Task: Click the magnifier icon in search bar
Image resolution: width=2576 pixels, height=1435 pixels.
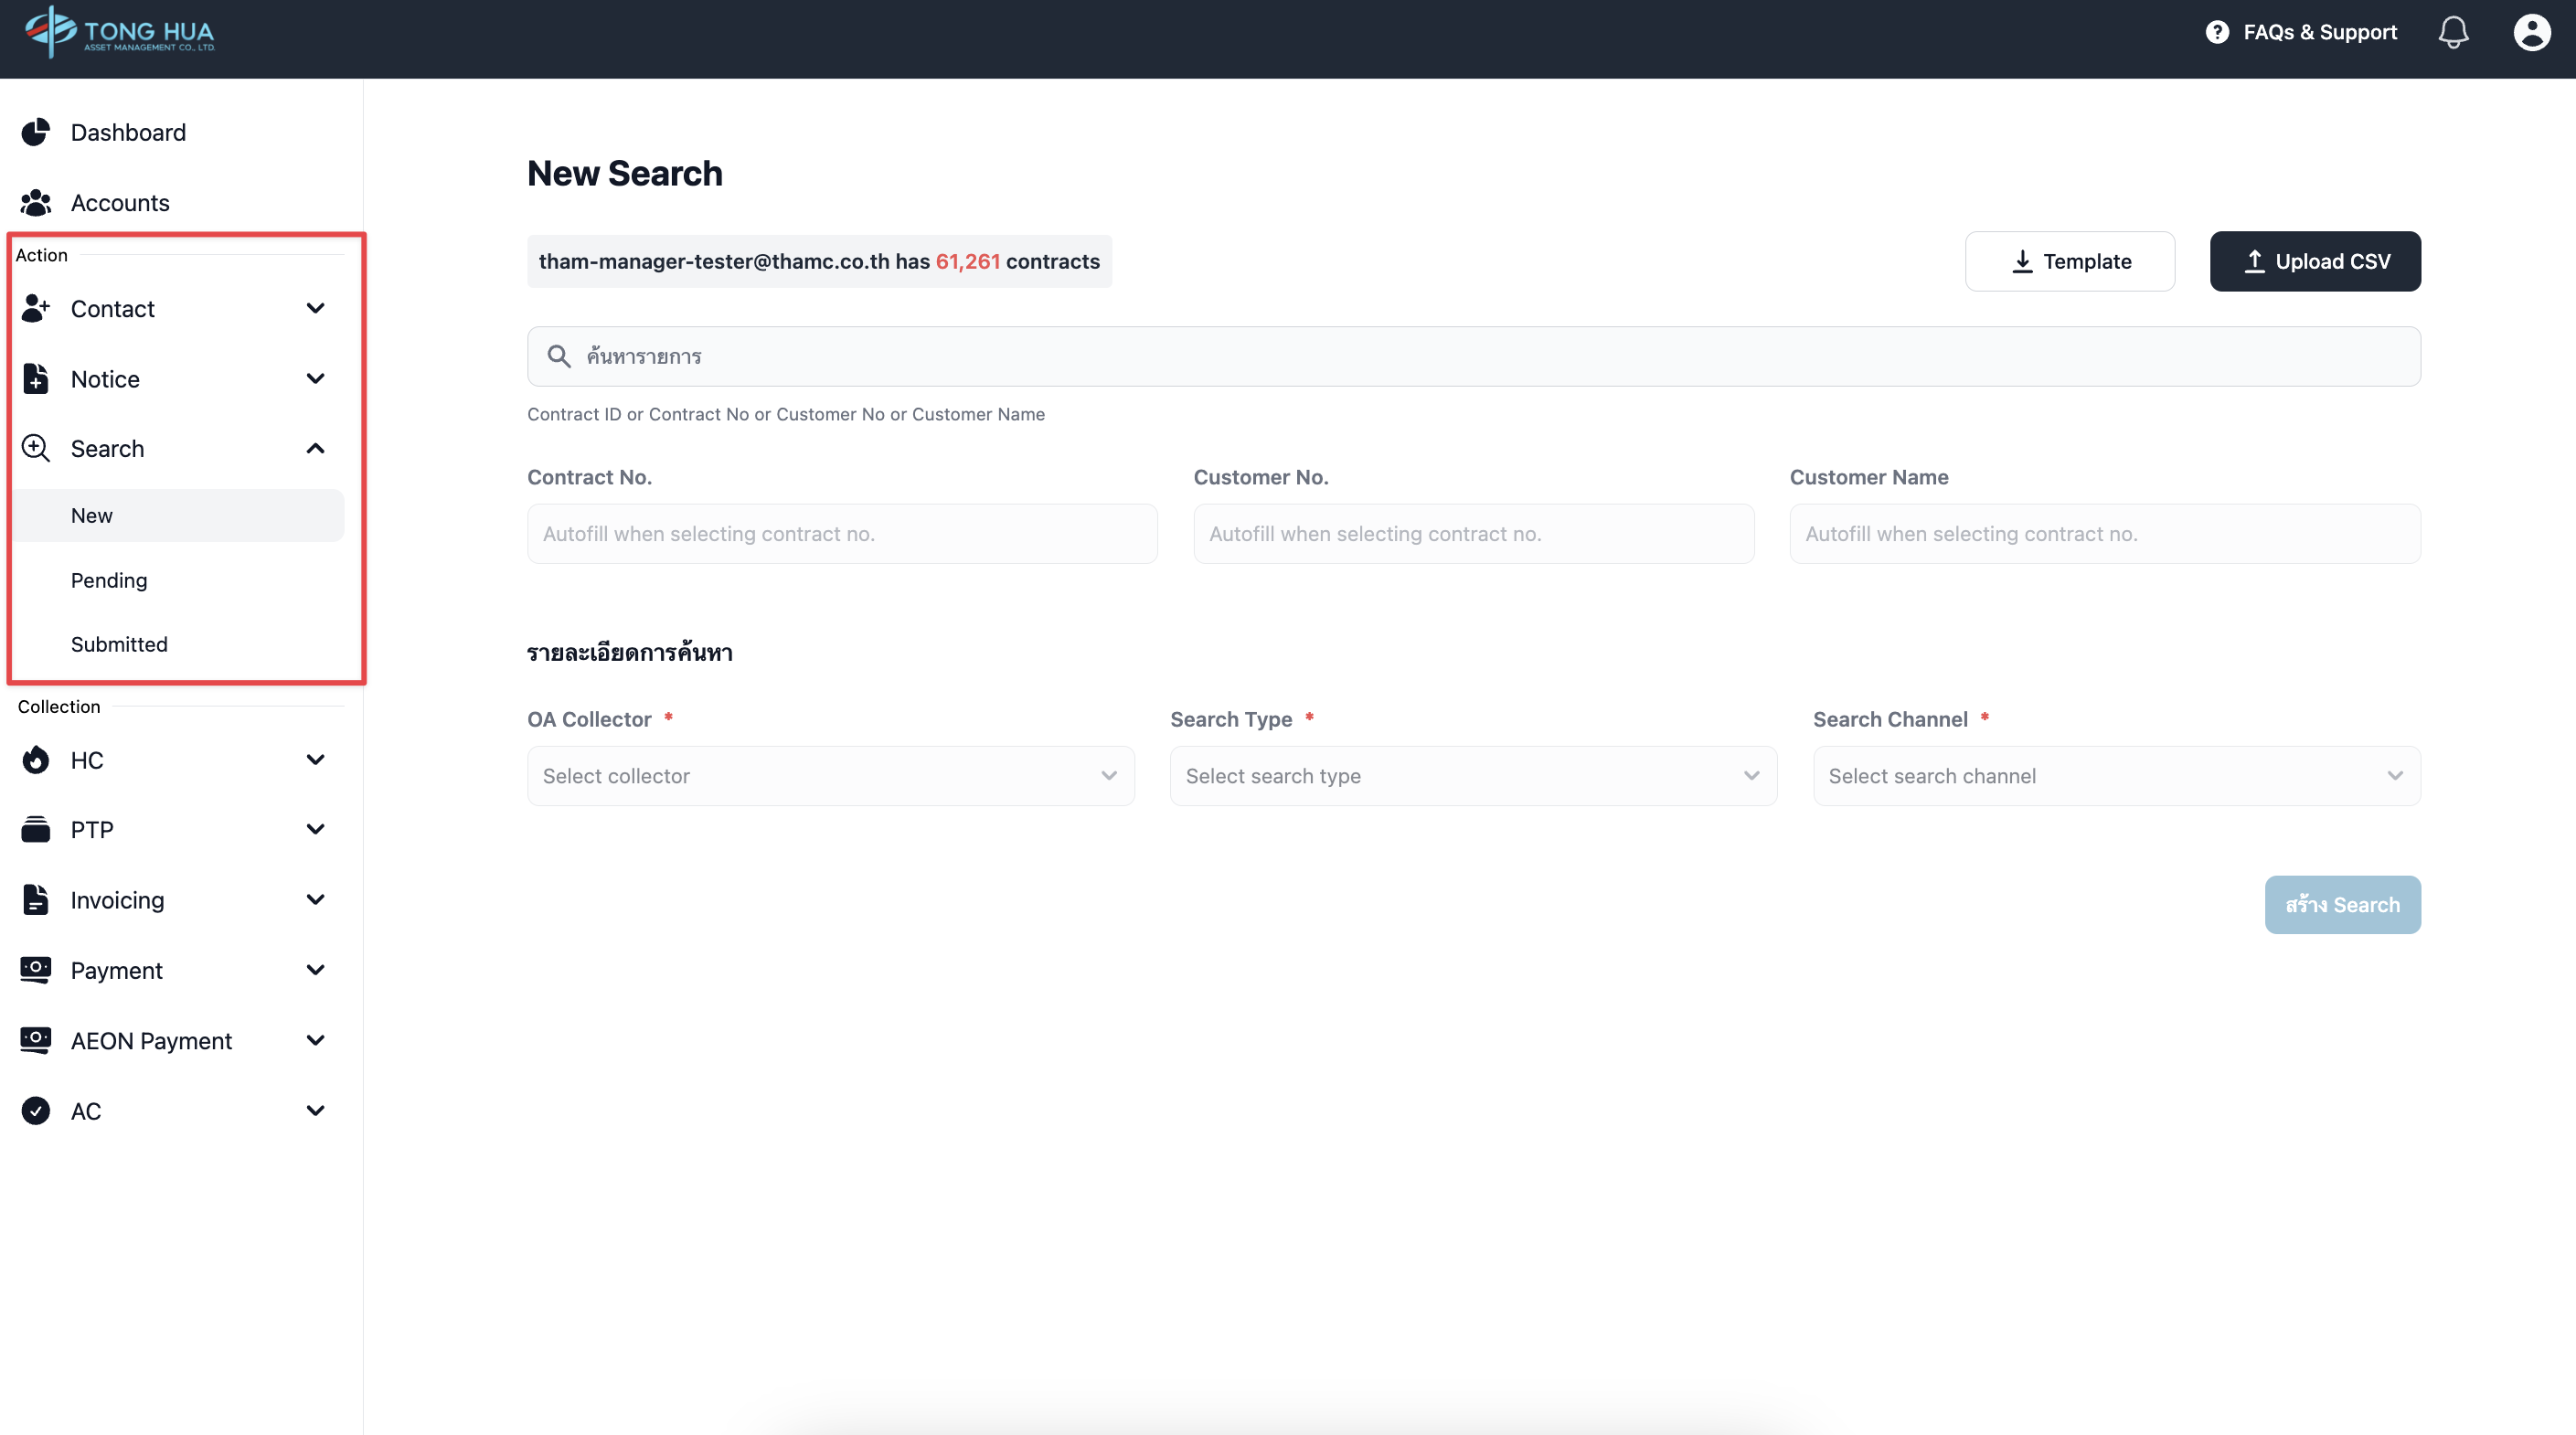Action: (x=559, y=356)
